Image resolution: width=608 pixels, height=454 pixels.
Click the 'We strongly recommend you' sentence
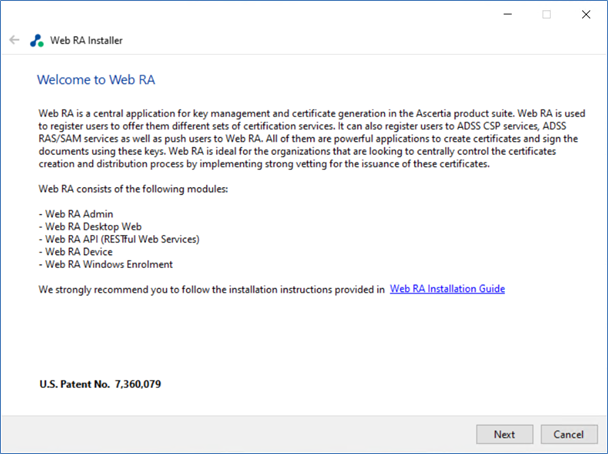pos(211,290)
